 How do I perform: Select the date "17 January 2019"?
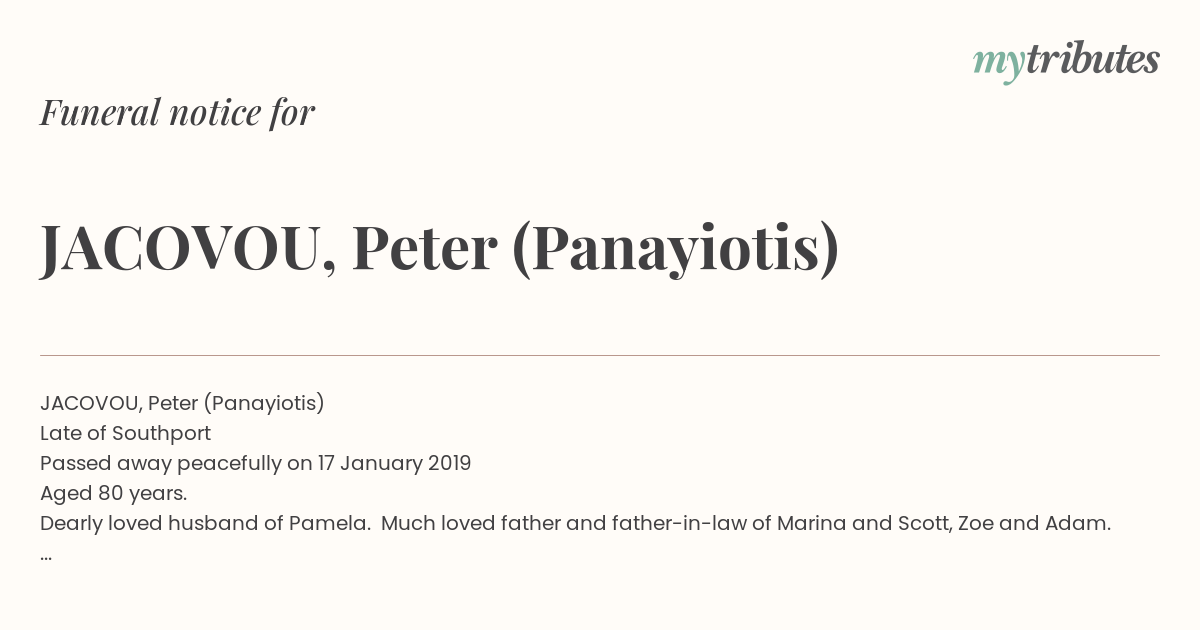coord(394,463)
